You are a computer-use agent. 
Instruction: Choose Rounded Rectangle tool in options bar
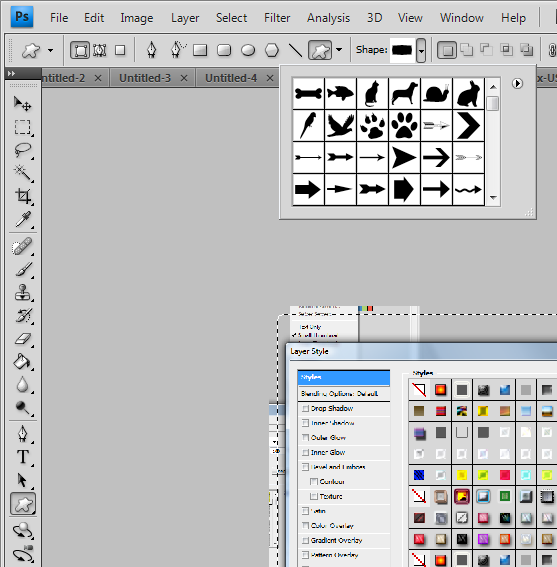[x=224, y=50]
